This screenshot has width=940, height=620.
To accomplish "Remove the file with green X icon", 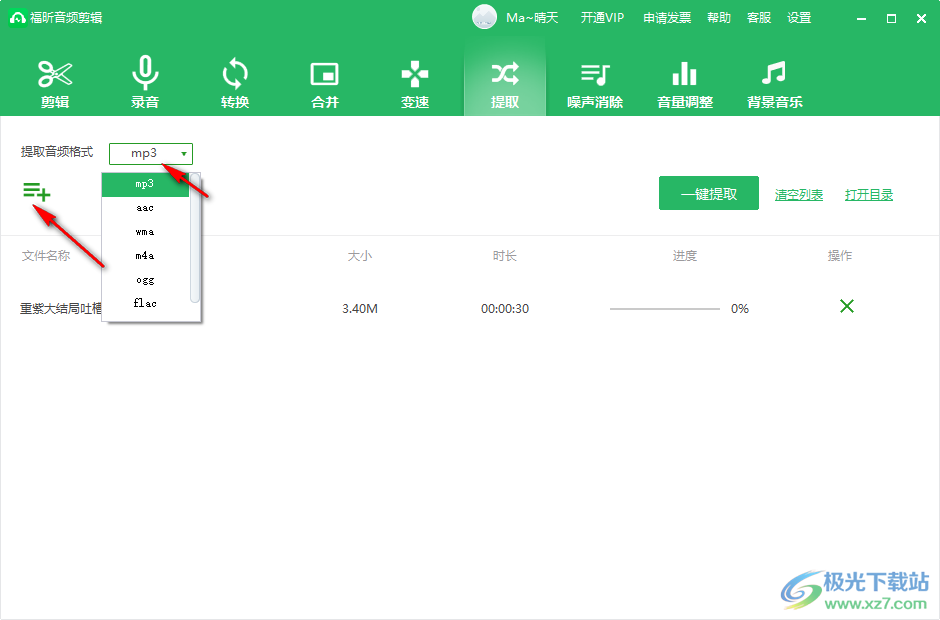I will 846,306.
